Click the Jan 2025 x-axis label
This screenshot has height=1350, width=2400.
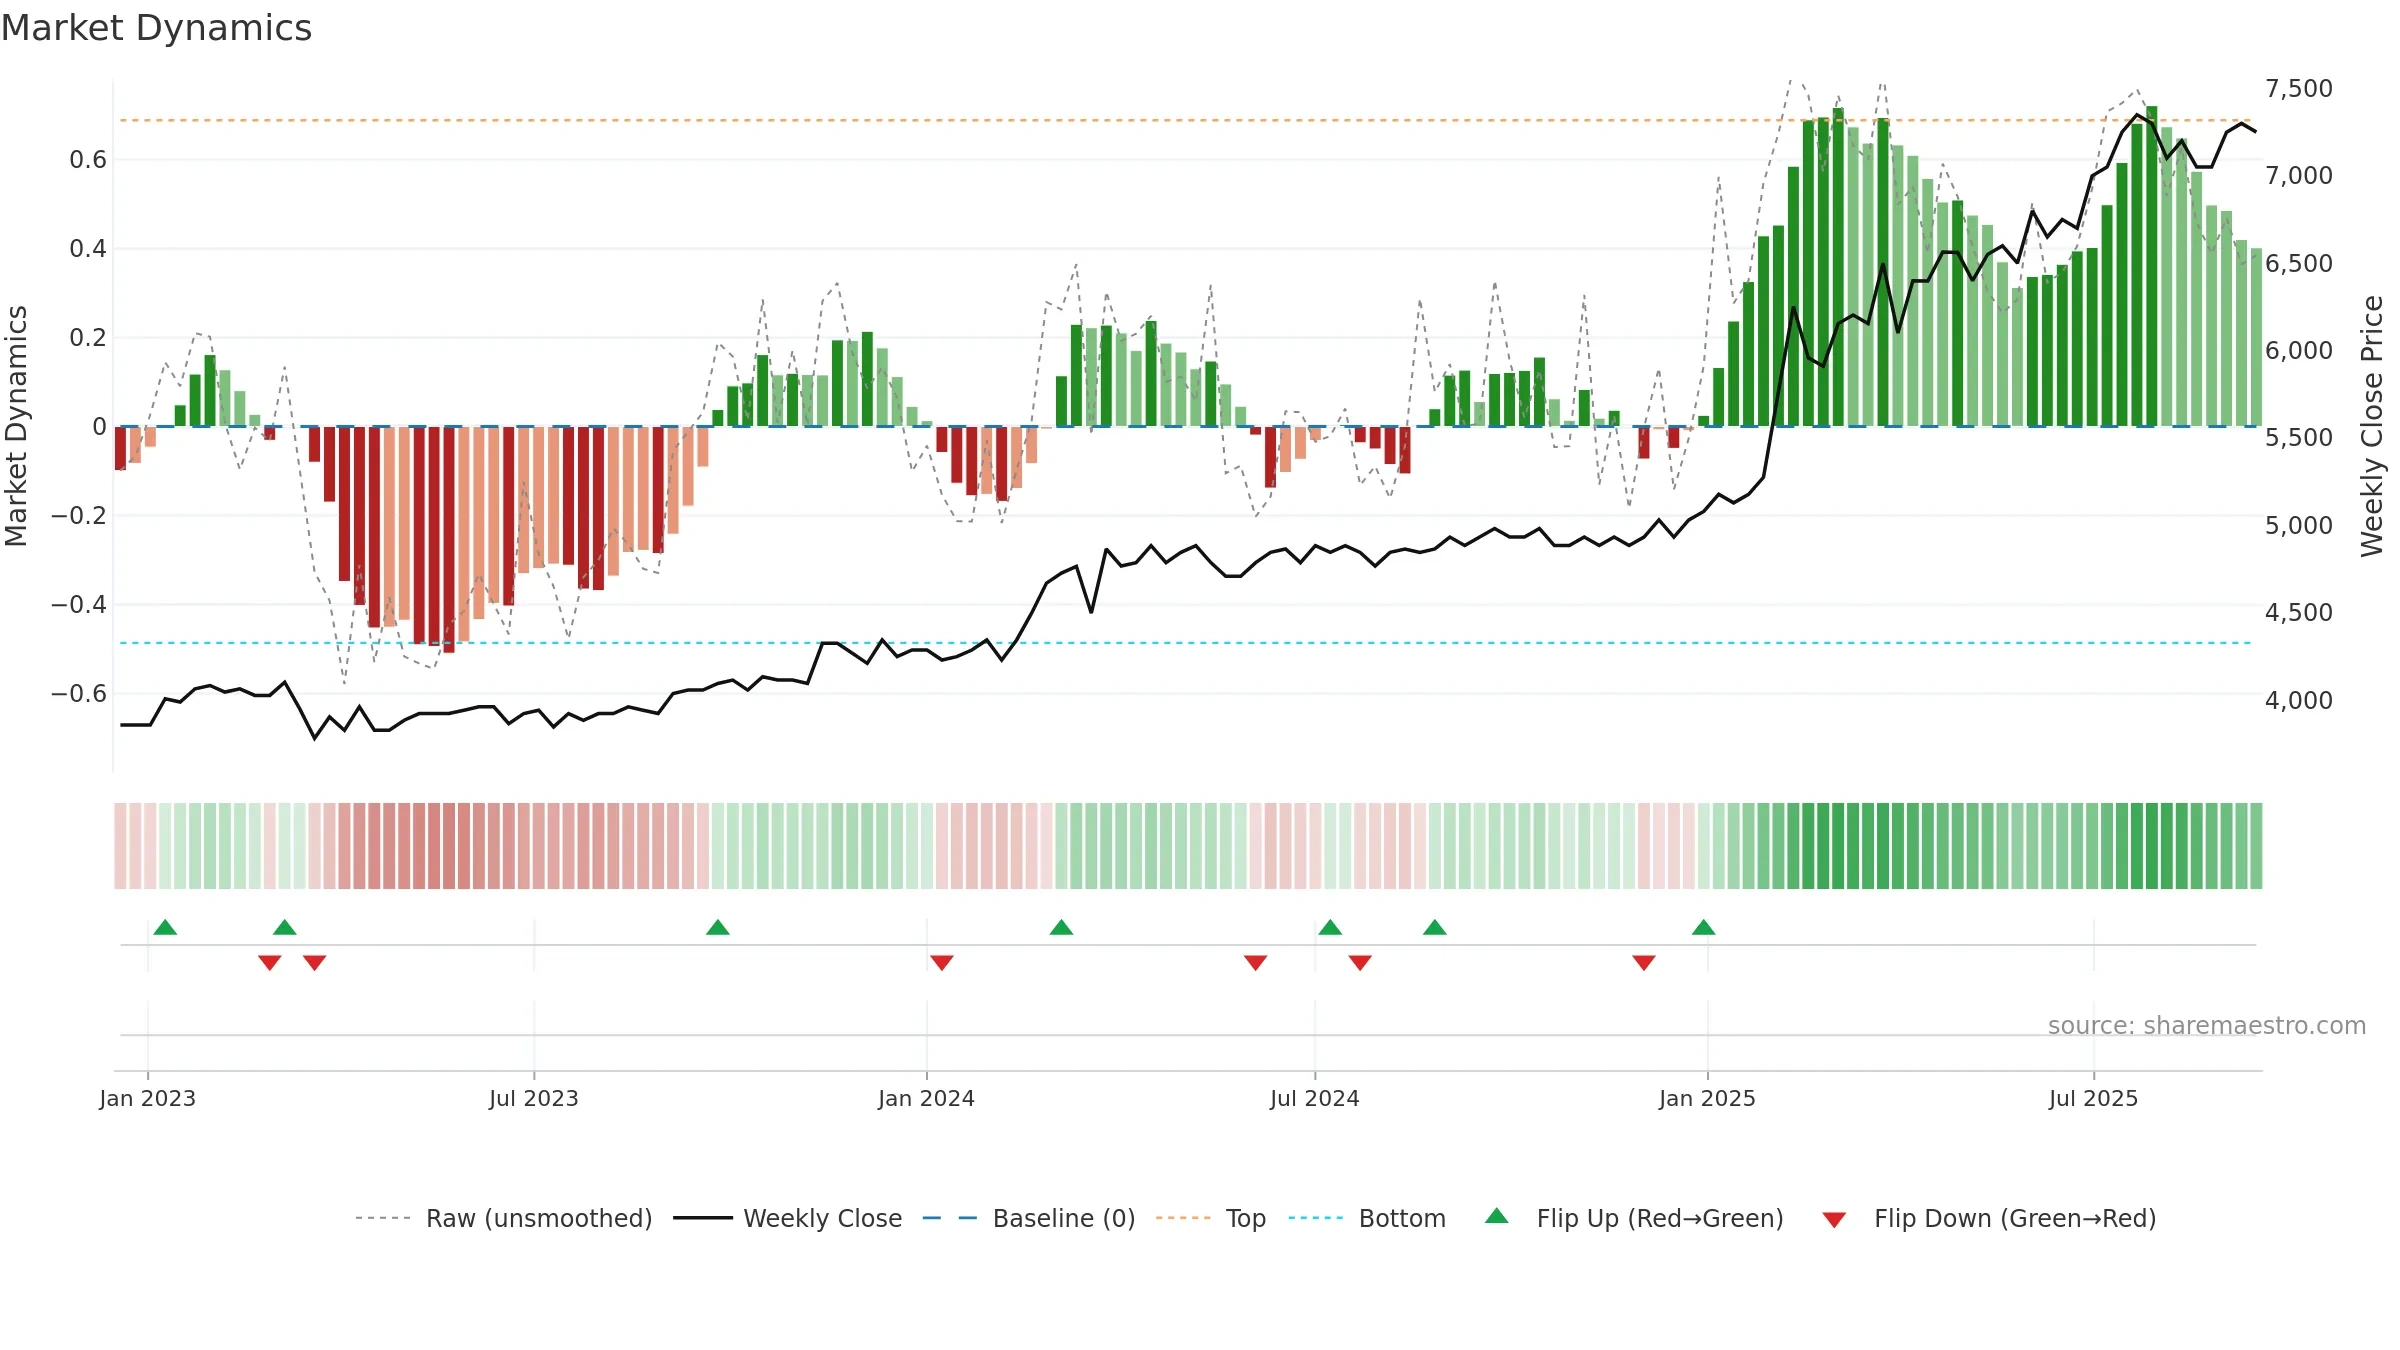(1708, 1098)
